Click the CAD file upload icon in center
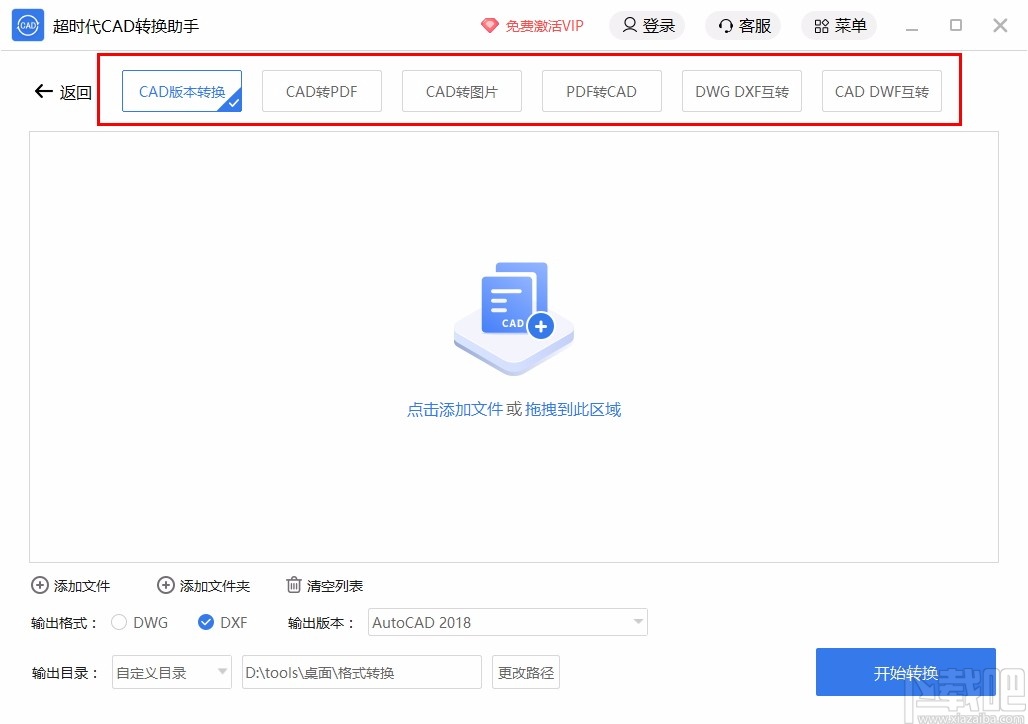 click(x=513, y=315)
